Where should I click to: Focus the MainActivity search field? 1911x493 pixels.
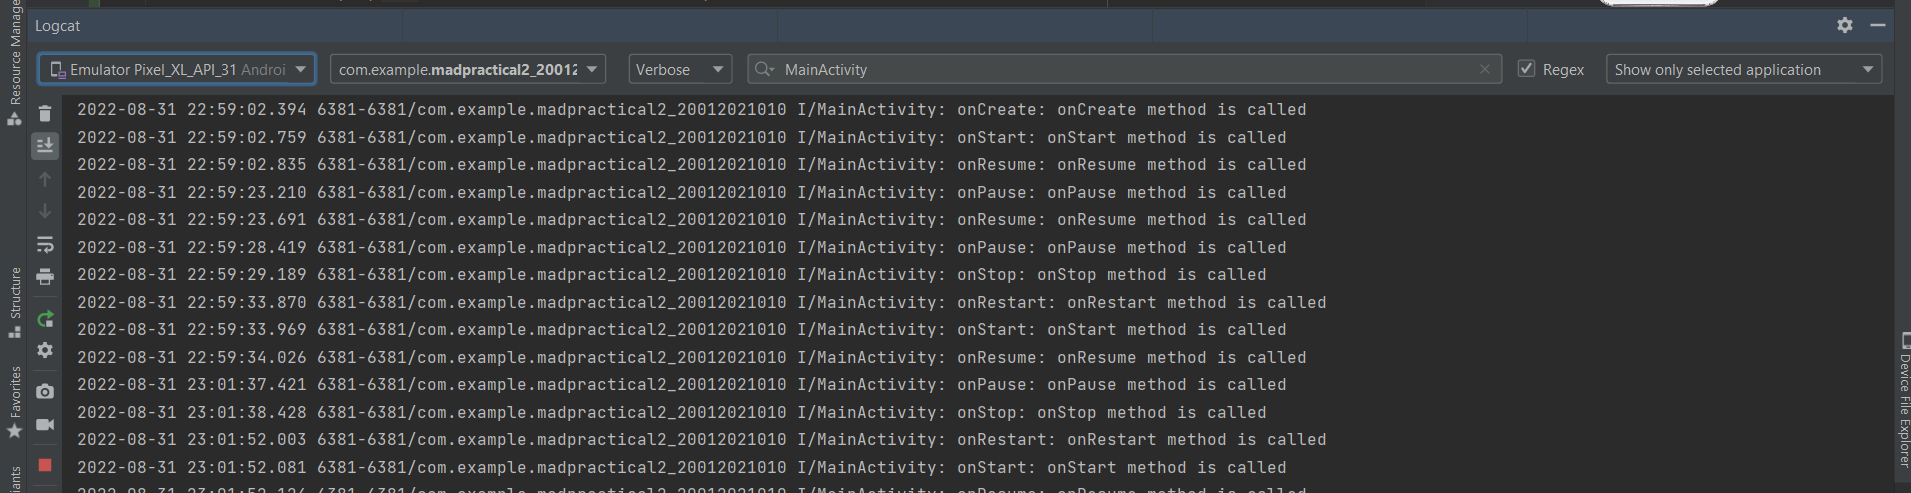click(1125, 69)
